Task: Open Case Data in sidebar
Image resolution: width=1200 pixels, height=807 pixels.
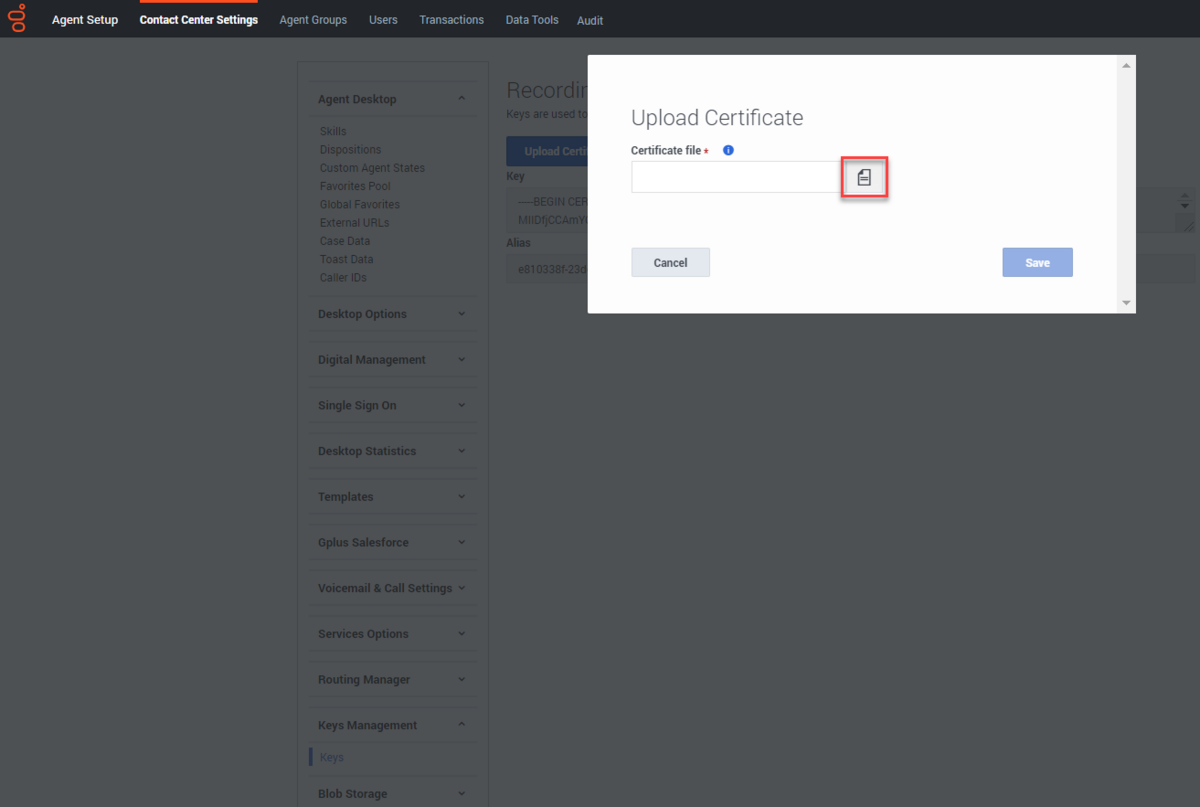Action: coord(345,241)
